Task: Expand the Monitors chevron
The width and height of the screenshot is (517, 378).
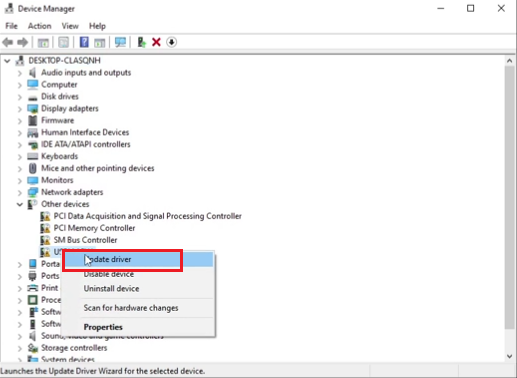Action: tap(20, 181)
